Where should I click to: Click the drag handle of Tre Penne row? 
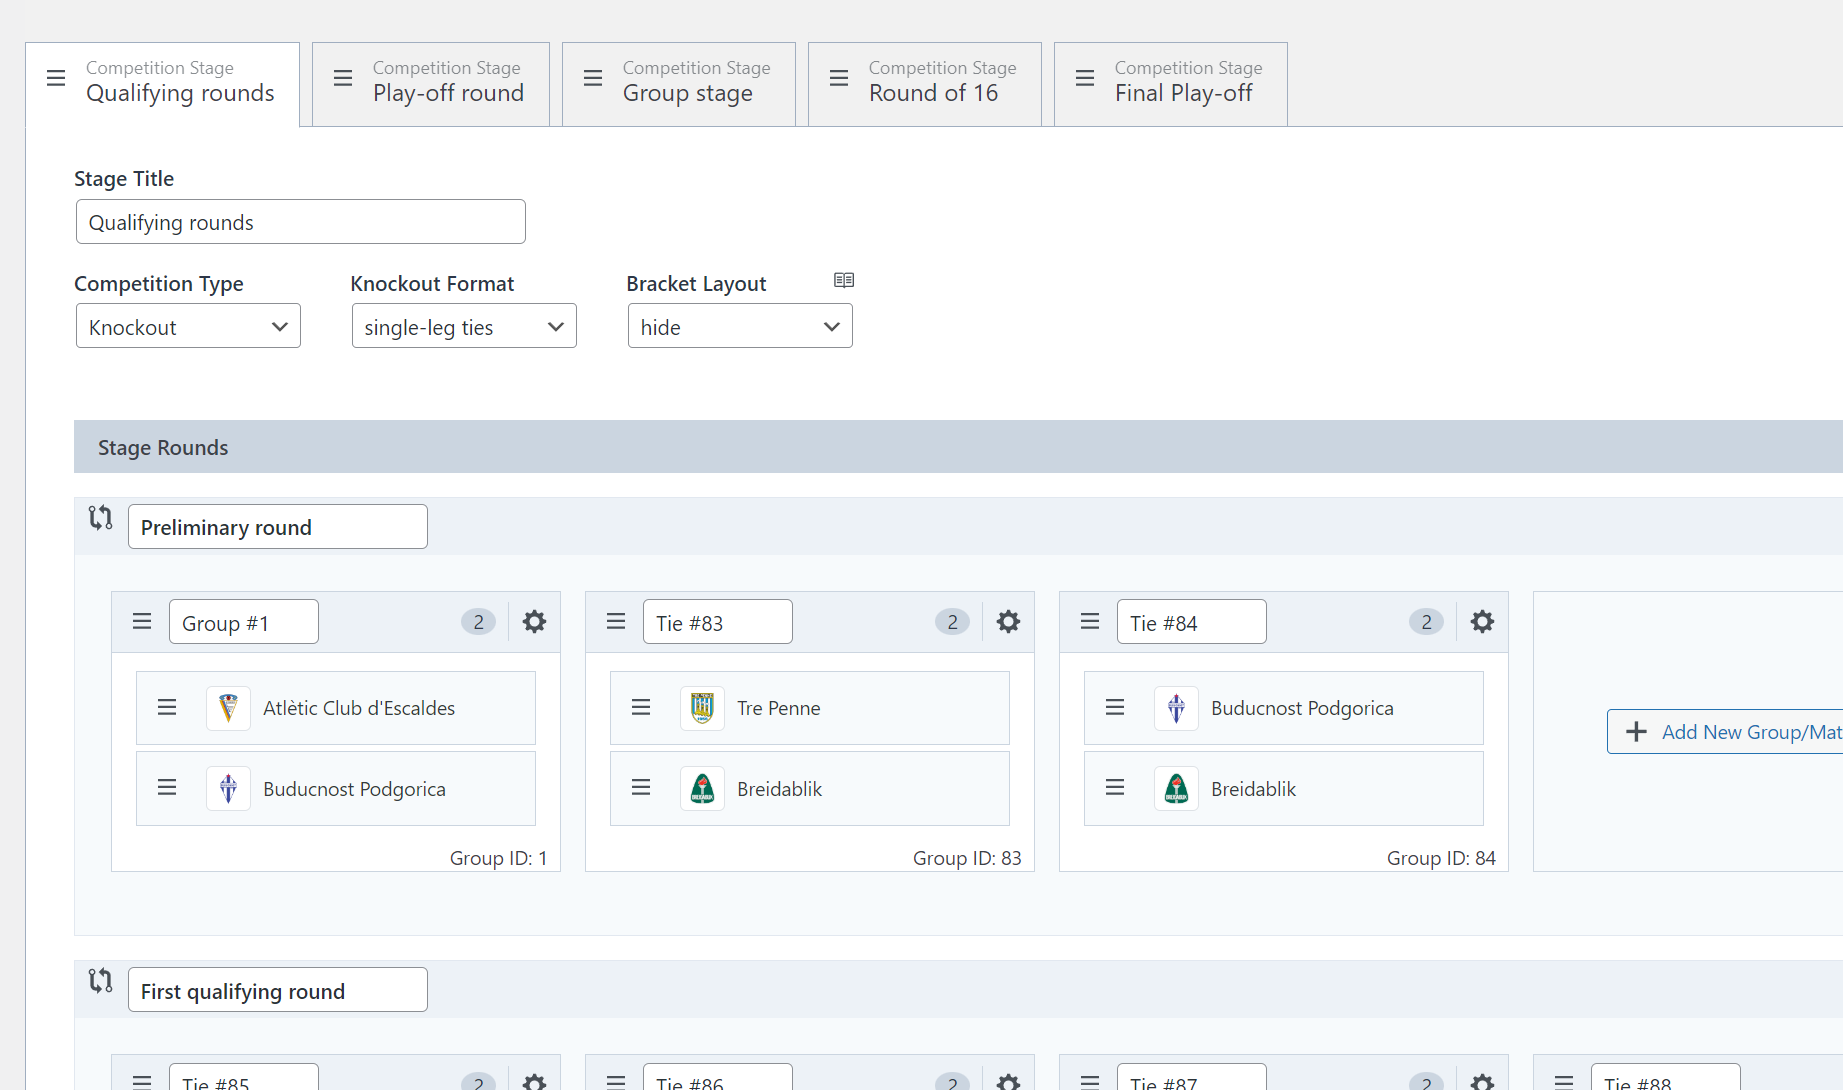point(641,708)
